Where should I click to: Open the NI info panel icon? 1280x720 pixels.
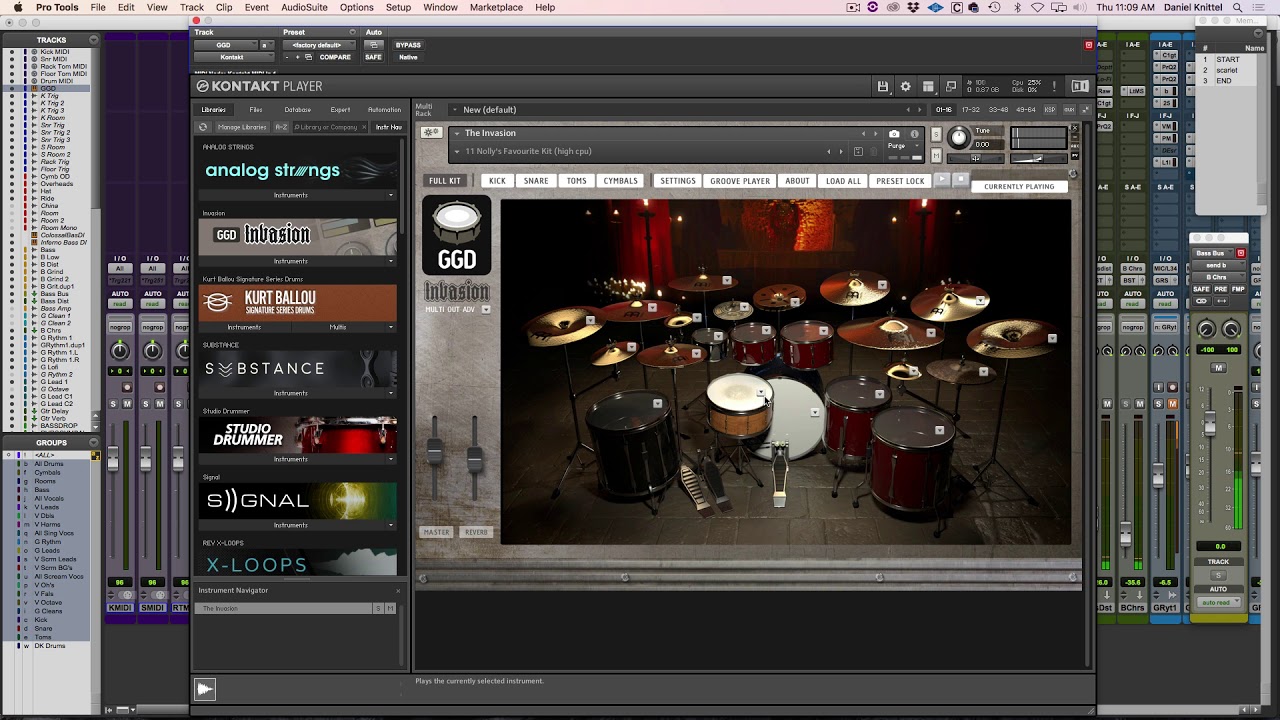tap(1080, 87)
